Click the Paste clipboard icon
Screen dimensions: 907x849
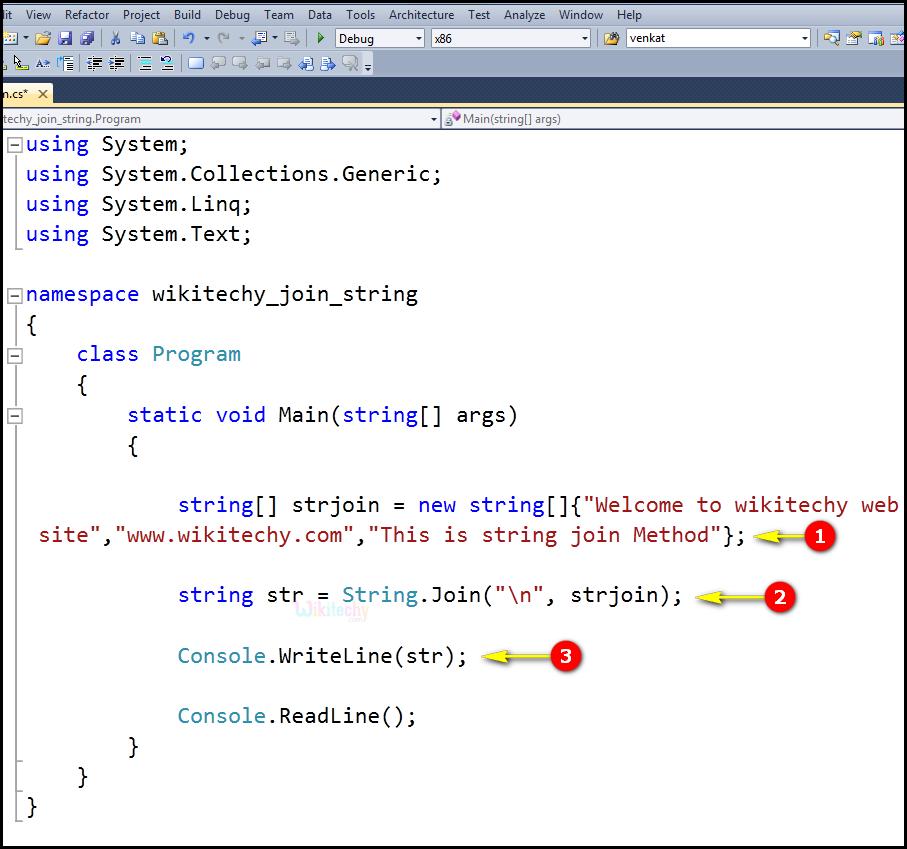(x=160, y=37)
